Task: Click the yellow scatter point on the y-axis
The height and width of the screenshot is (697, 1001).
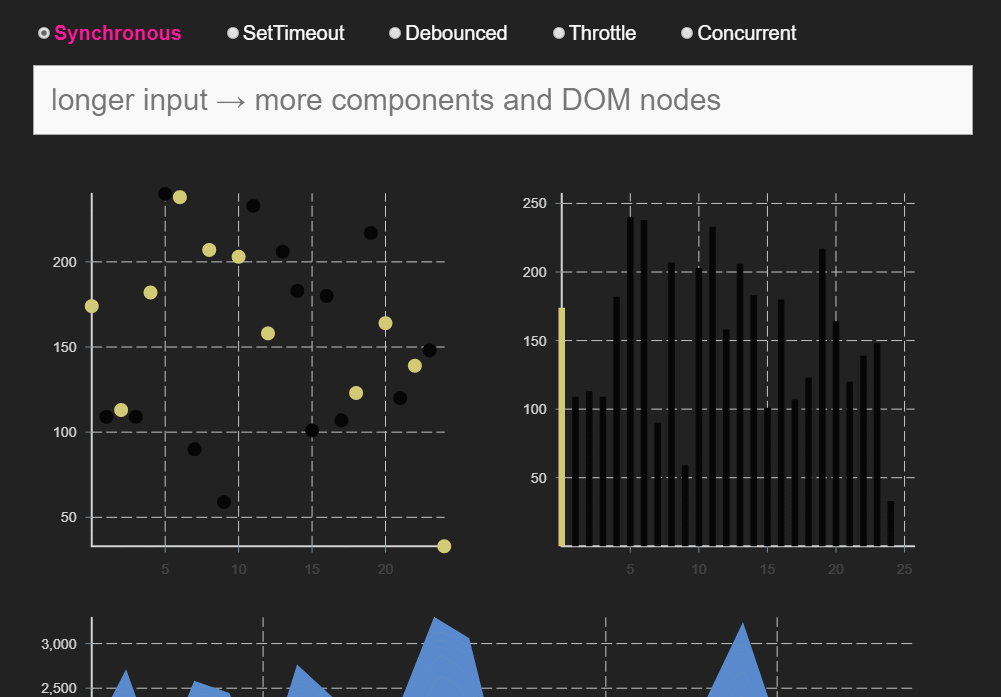Action: (92, 306)
